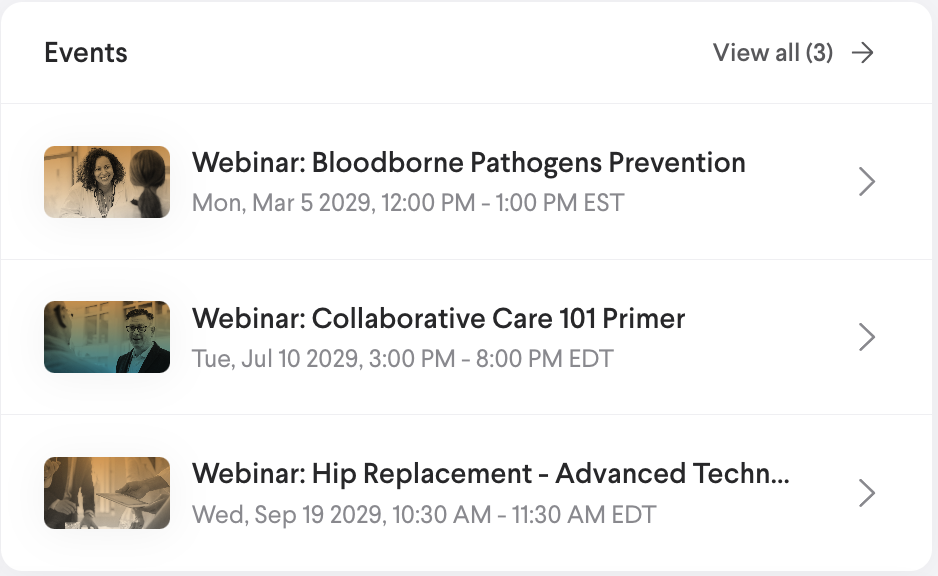Click the arrow icon beside View all
938x576 pixels.
pyautogui.click(x=862, y=53)
